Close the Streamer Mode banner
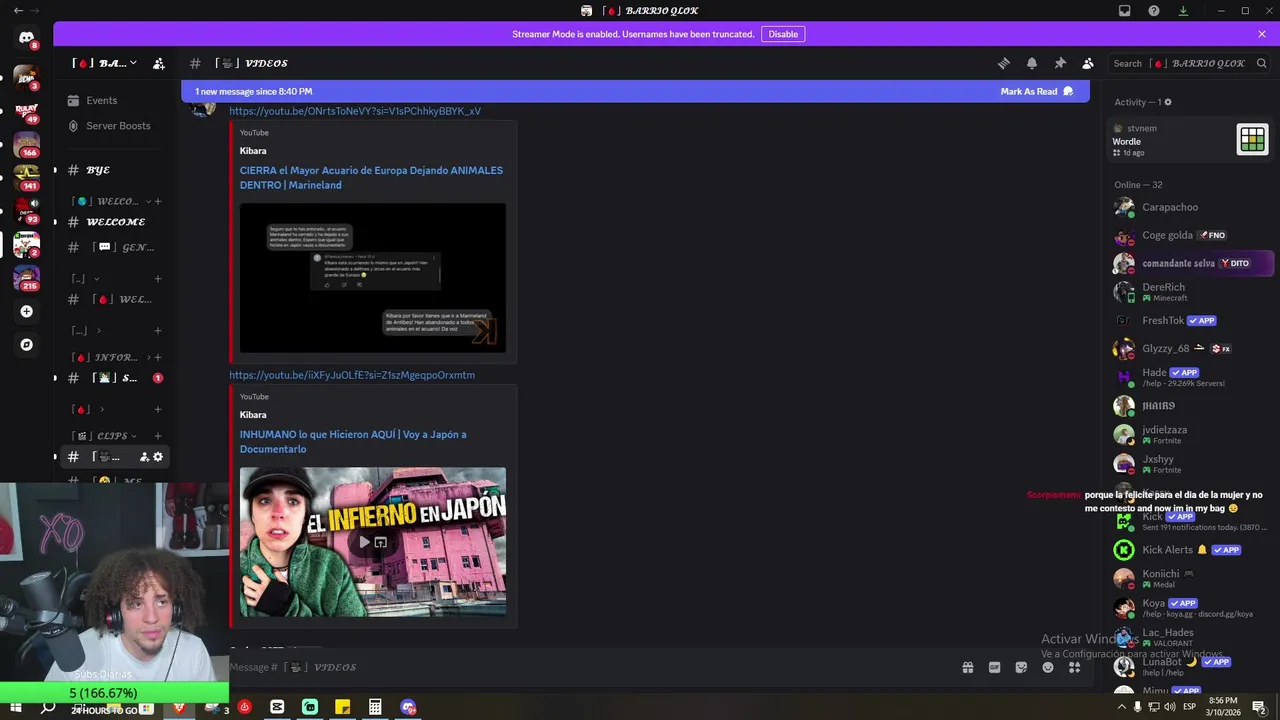Viewport: 1280px width, 720px height. [x=1262, y=34]
